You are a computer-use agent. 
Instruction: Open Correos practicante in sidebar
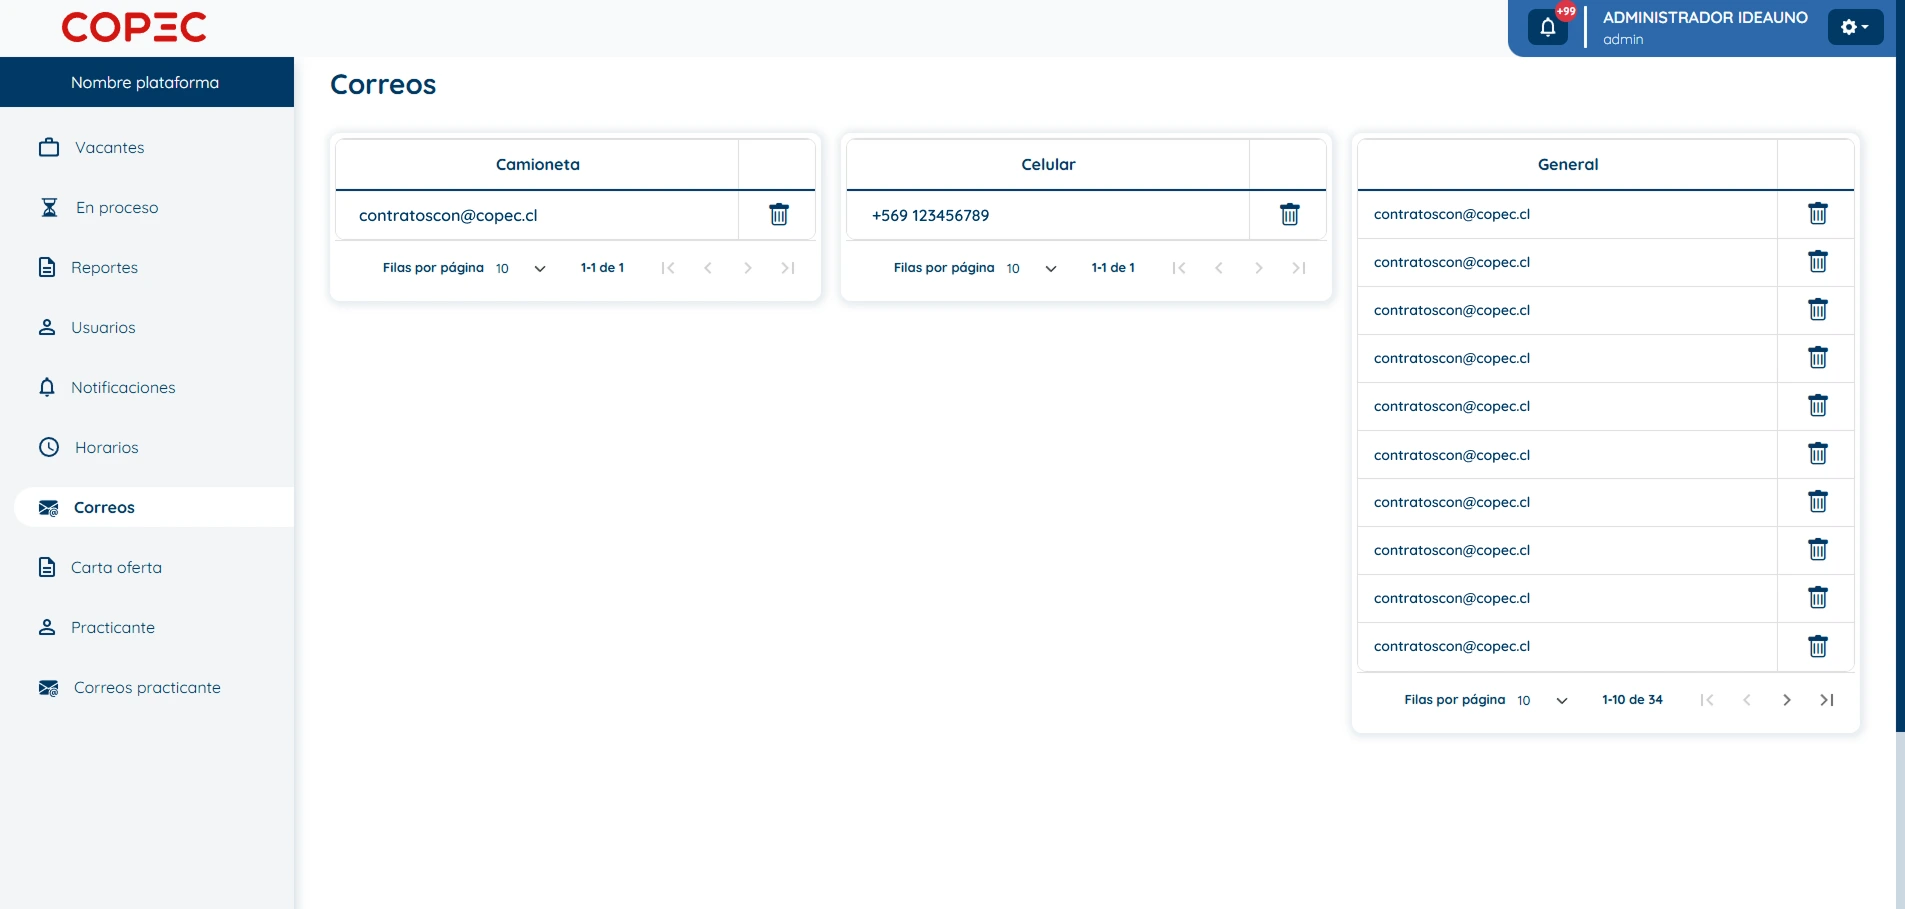pyautogui.click(x=147, y=688)
